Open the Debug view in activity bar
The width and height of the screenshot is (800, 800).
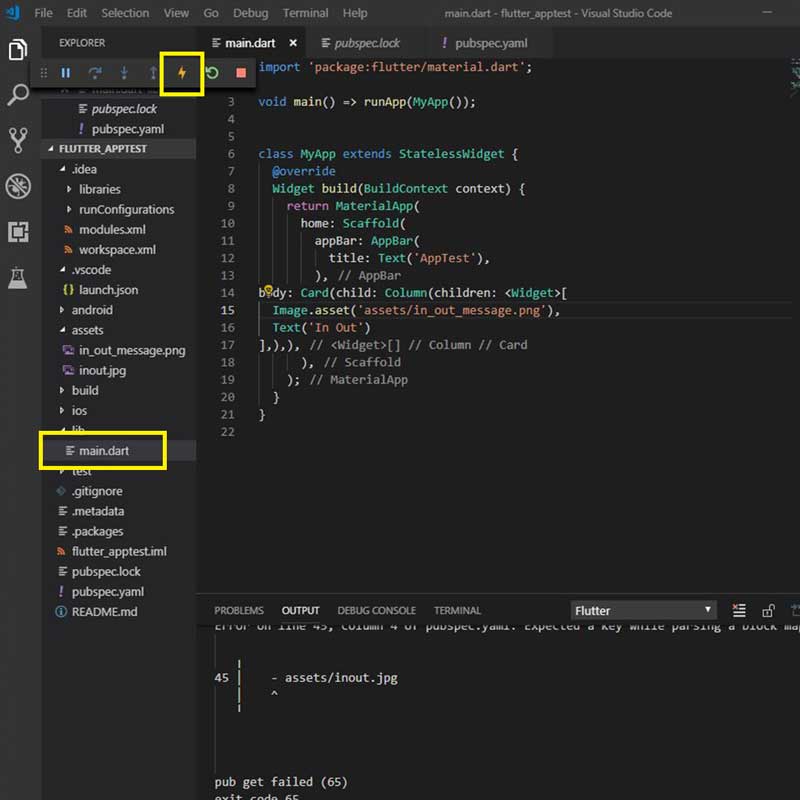pyautogui.click(x=18, y=186)
